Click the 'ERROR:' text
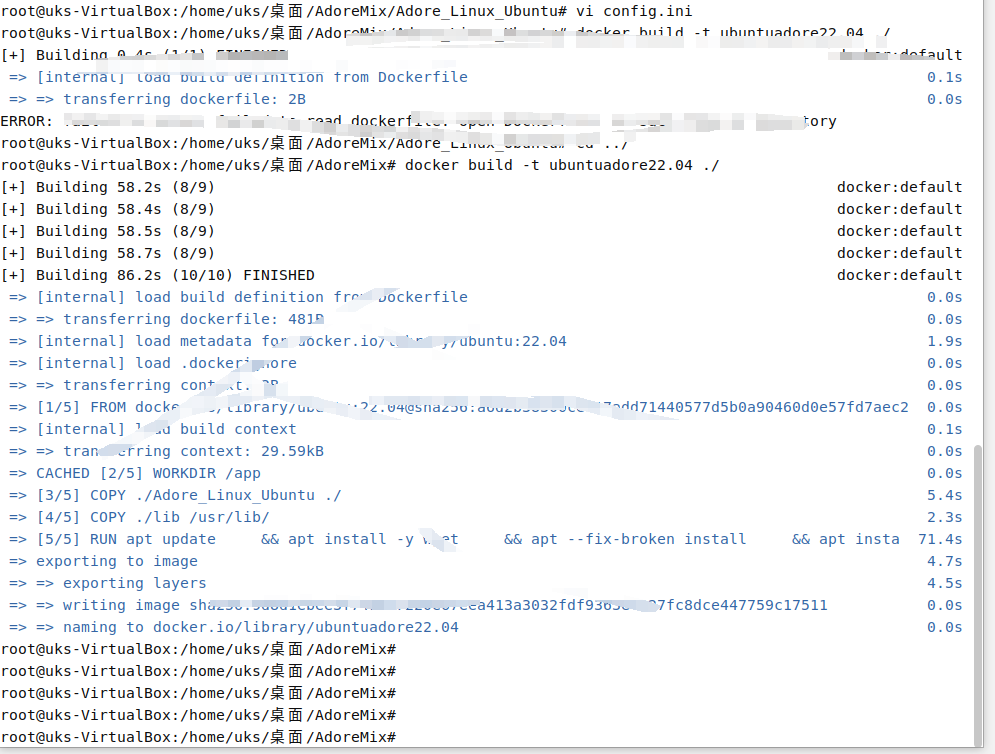The height and width of the screenshot is (754, 995). coord(27,121)
